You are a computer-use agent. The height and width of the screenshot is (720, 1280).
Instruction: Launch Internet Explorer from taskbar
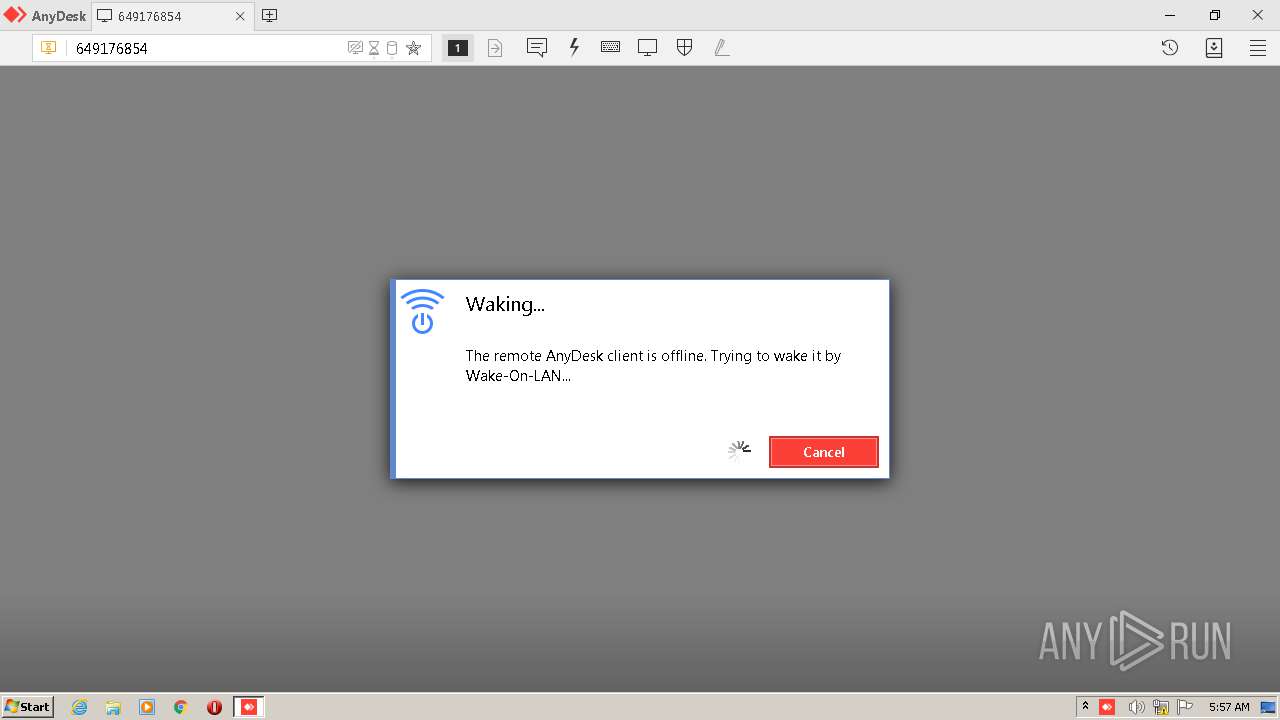pos(79,707)
